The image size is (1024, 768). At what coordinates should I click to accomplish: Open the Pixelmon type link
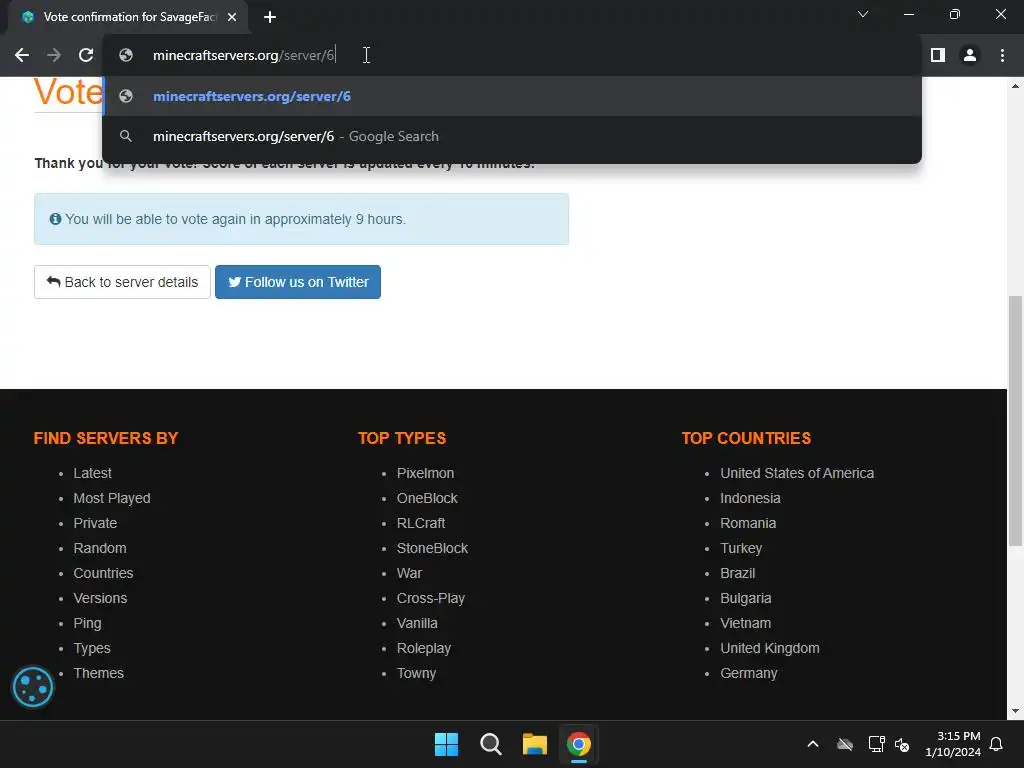coord(425,473)
